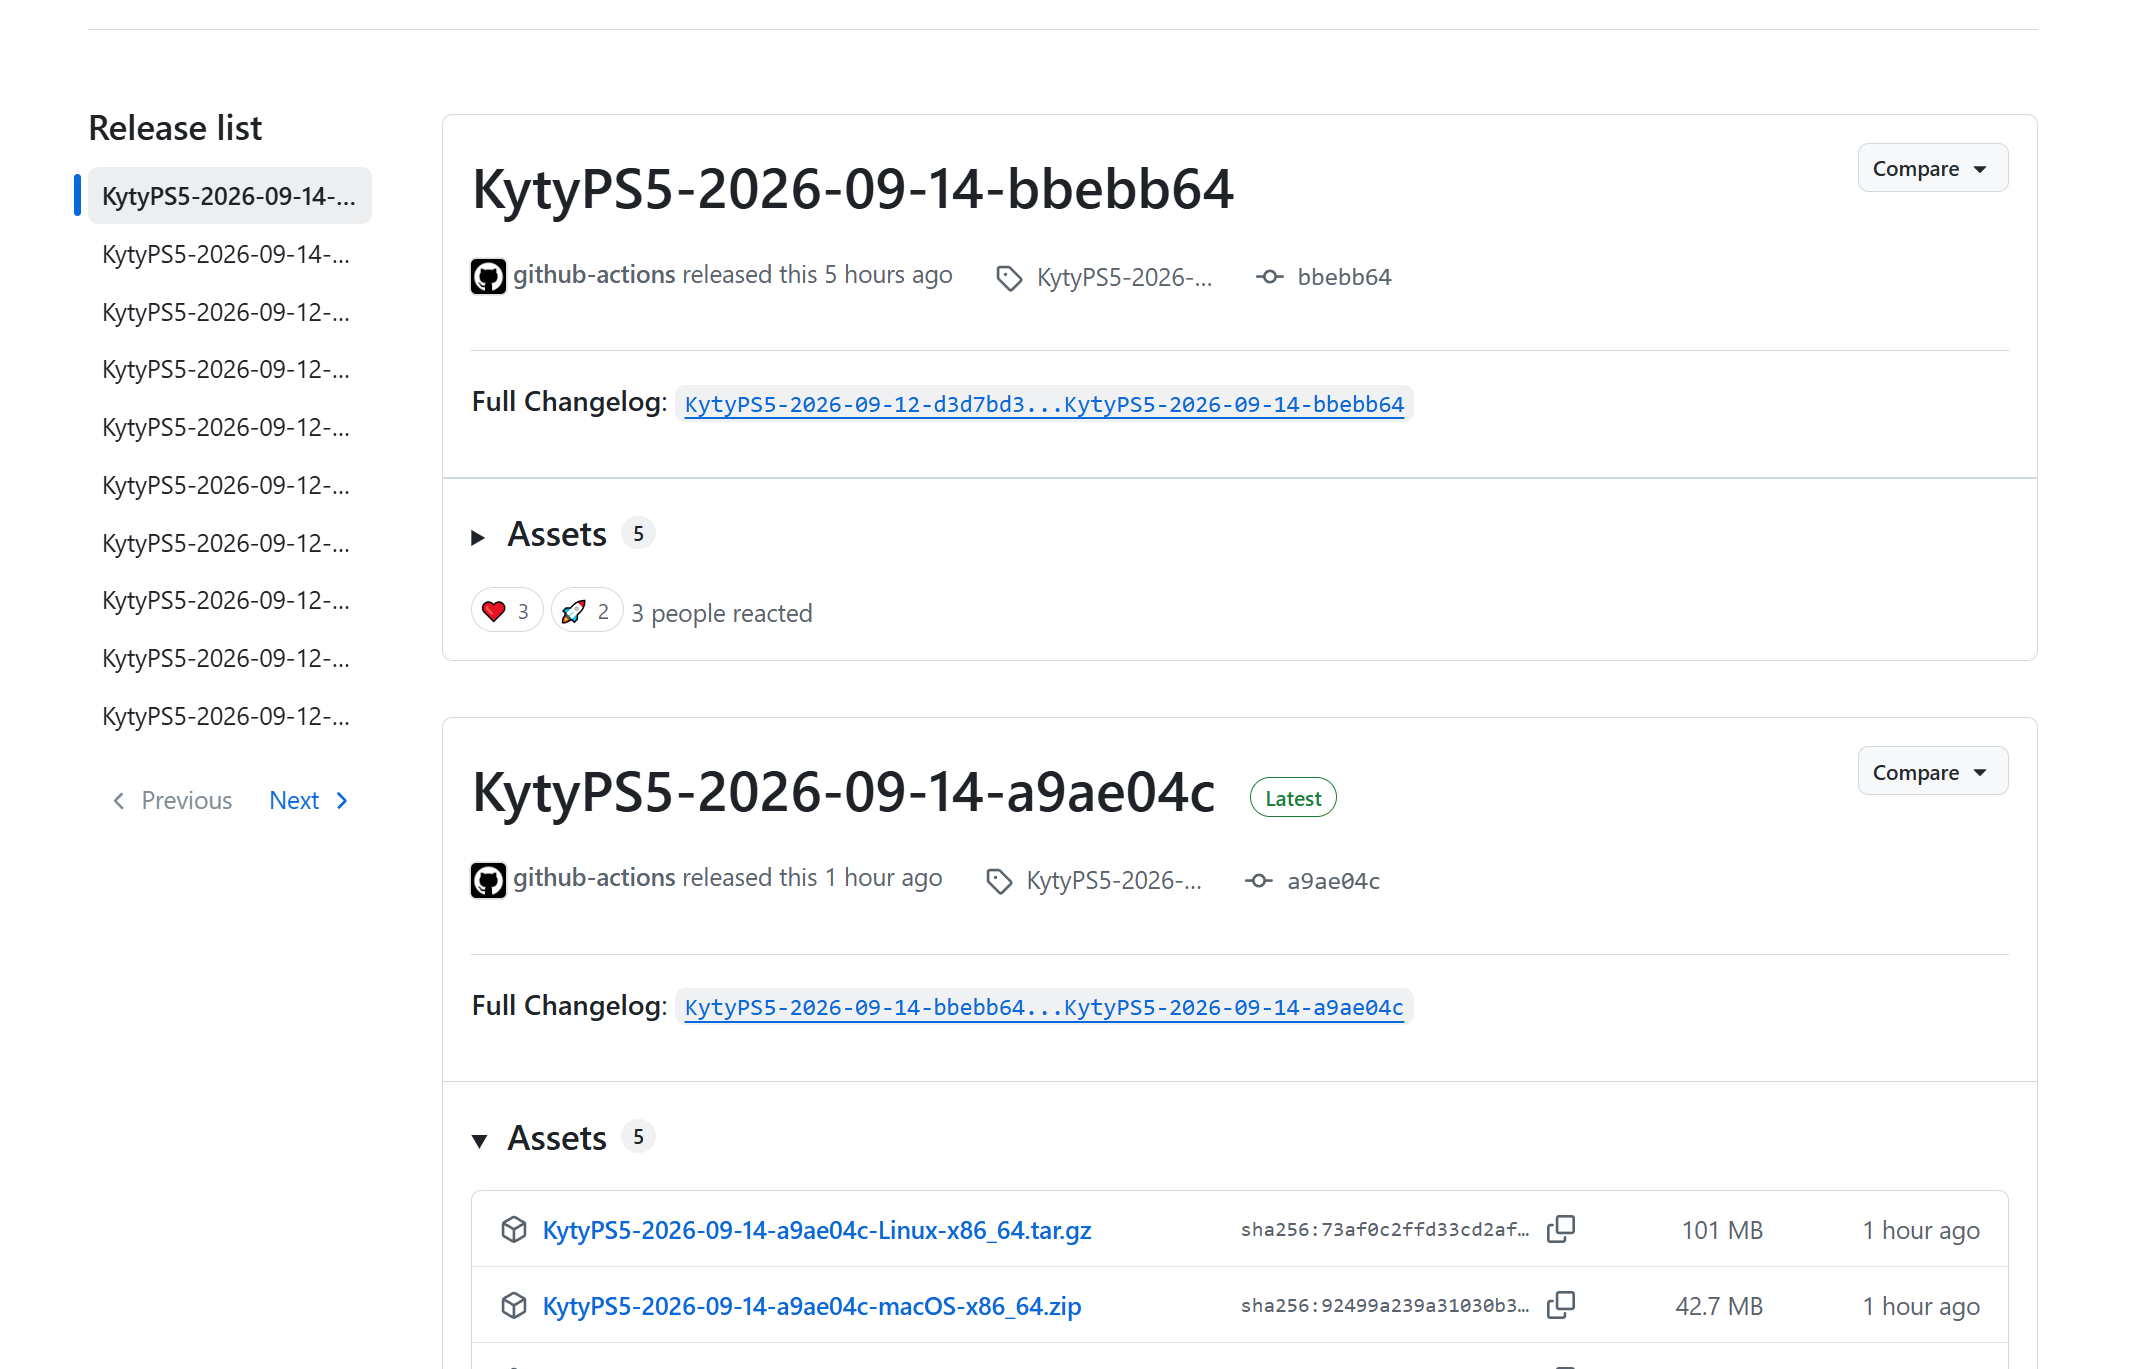Toggle the rocket reaction on bbebb64 release
The width and height of the screenshot is (2154, 1369).
click(x=587, y=611)
